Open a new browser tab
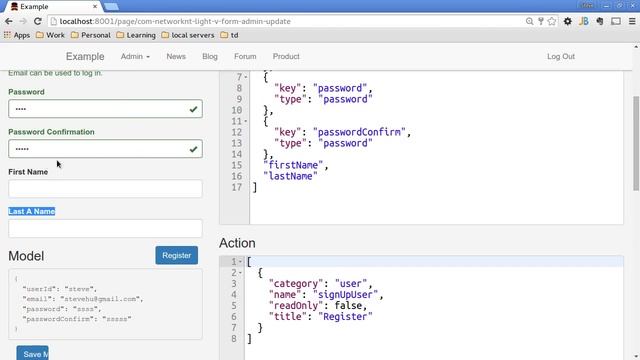This screenshot has height=360, width=640. coord(111,7)
